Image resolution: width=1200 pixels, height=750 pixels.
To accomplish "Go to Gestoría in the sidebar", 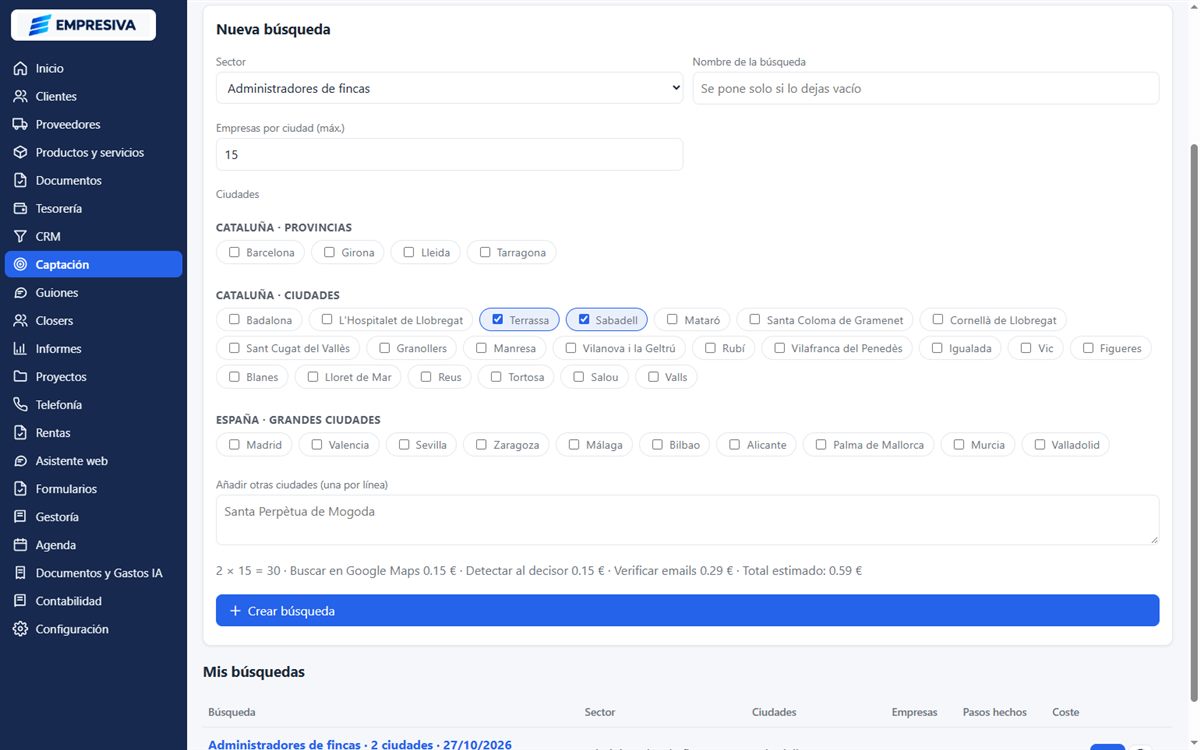I will tap(94, 517).
